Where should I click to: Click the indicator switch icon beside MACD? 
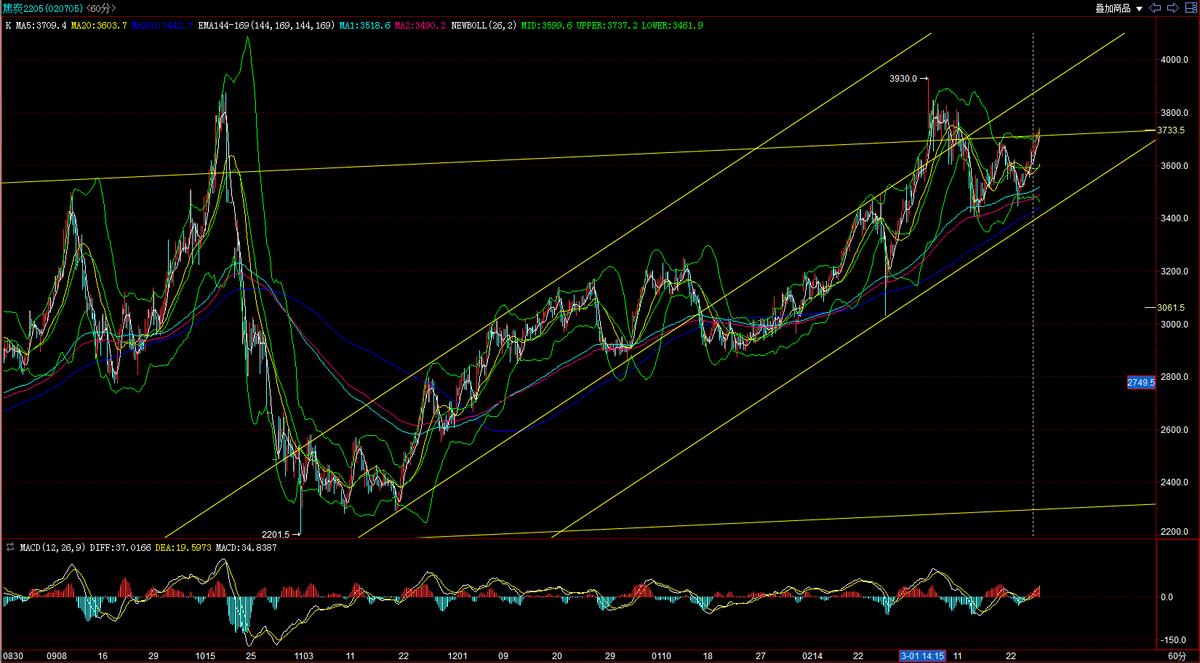point(10,548)
